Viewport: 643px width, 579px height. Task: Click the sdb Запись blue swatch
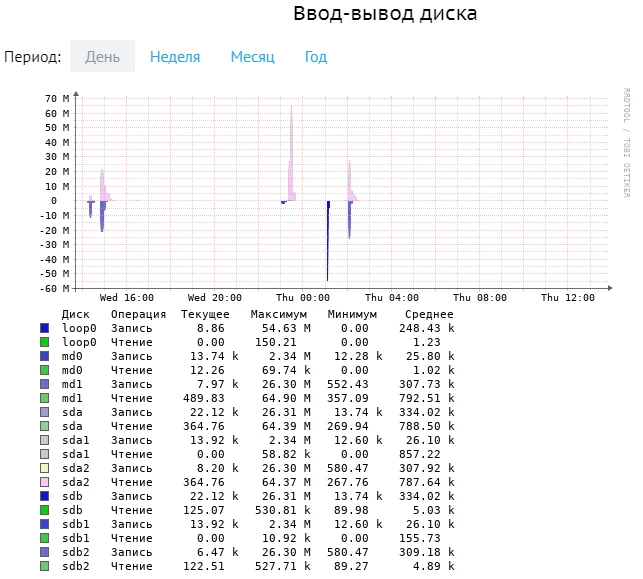(45, 496)
